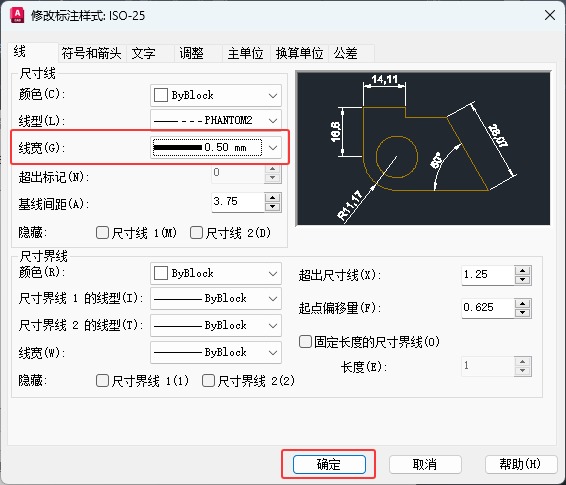Click the 超出标记(N) label
Screen dimensions: 566x485
click(x=54, y=177)
